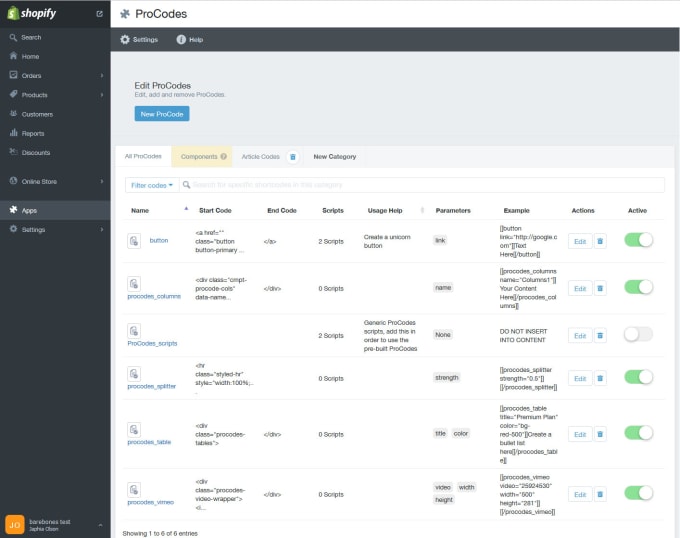Image resolution: width=680 pixels, height=538 pixels.
Task: Click the question mark icon on Components tab
Action: 223,157
